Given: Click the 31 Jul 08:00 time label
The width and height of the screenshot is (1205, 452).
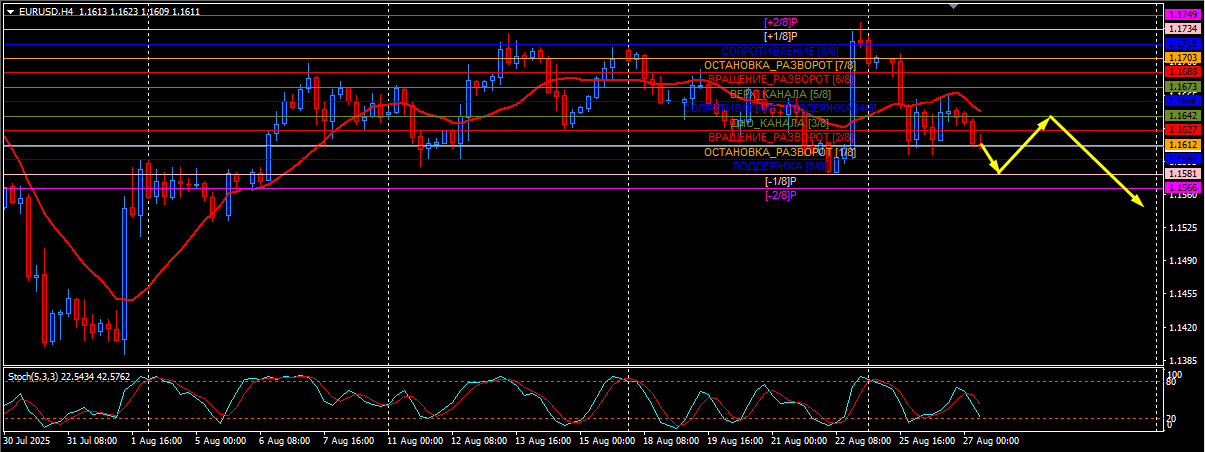Looking at the screenshot, I should (92, 440).
